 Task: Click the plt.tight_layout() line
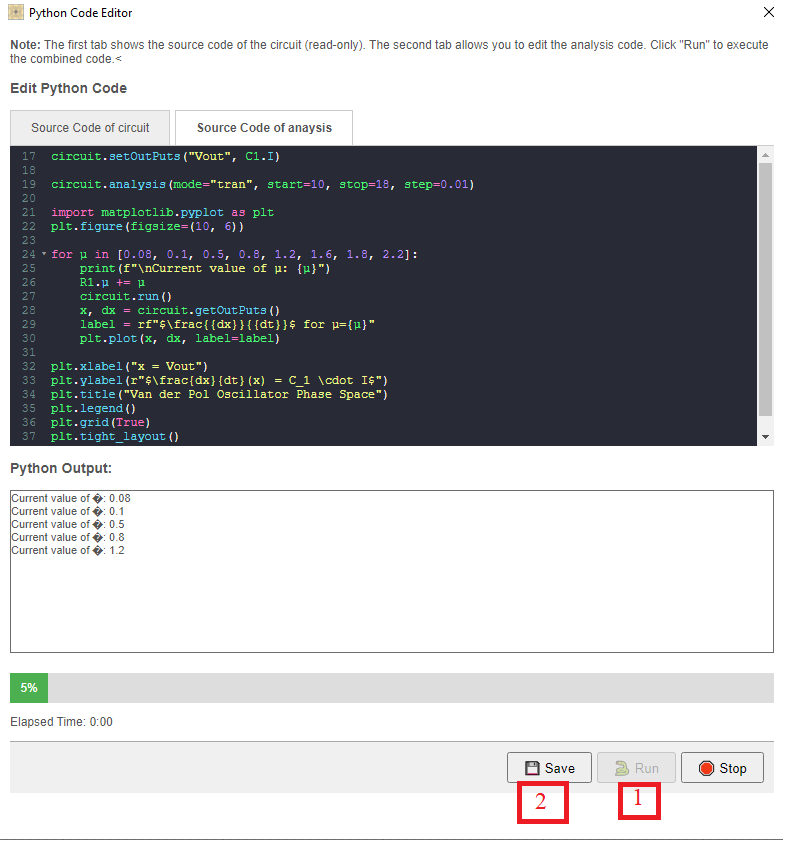pyautogui.click(x=115, y=436)
